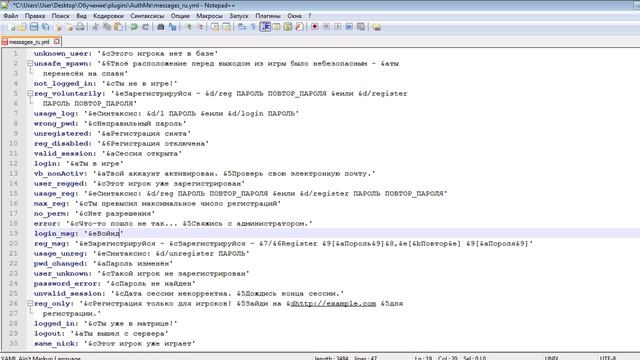Click the 'password_error' key text
This screenshot has height=360, width=640.
click(x=65, y=283)
